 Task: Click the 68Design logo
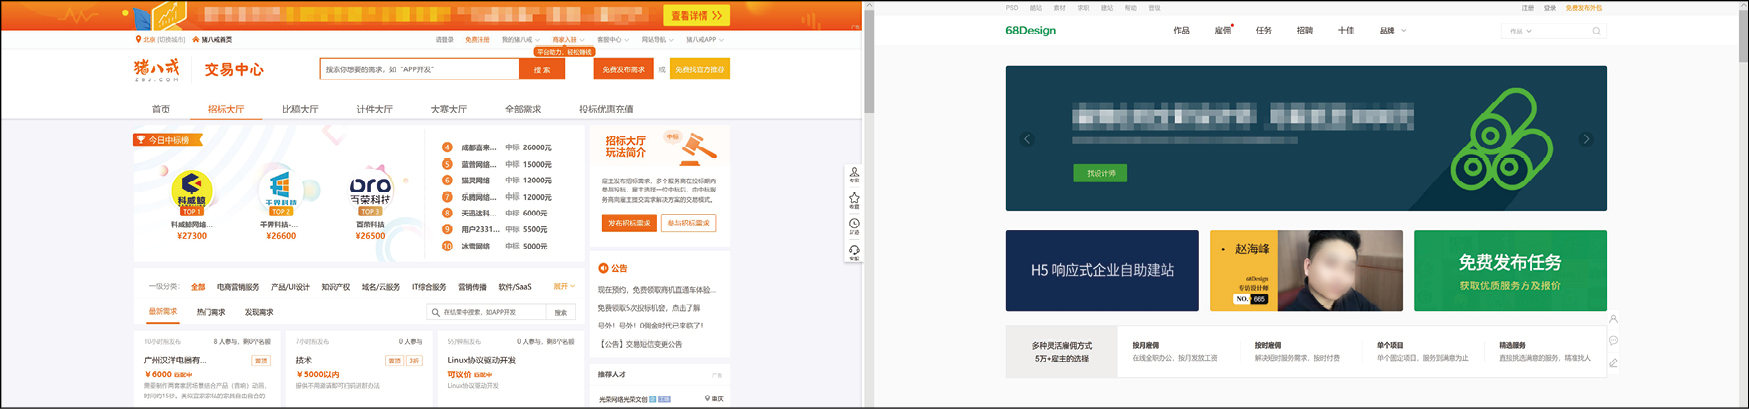[x=1030, y=31]
